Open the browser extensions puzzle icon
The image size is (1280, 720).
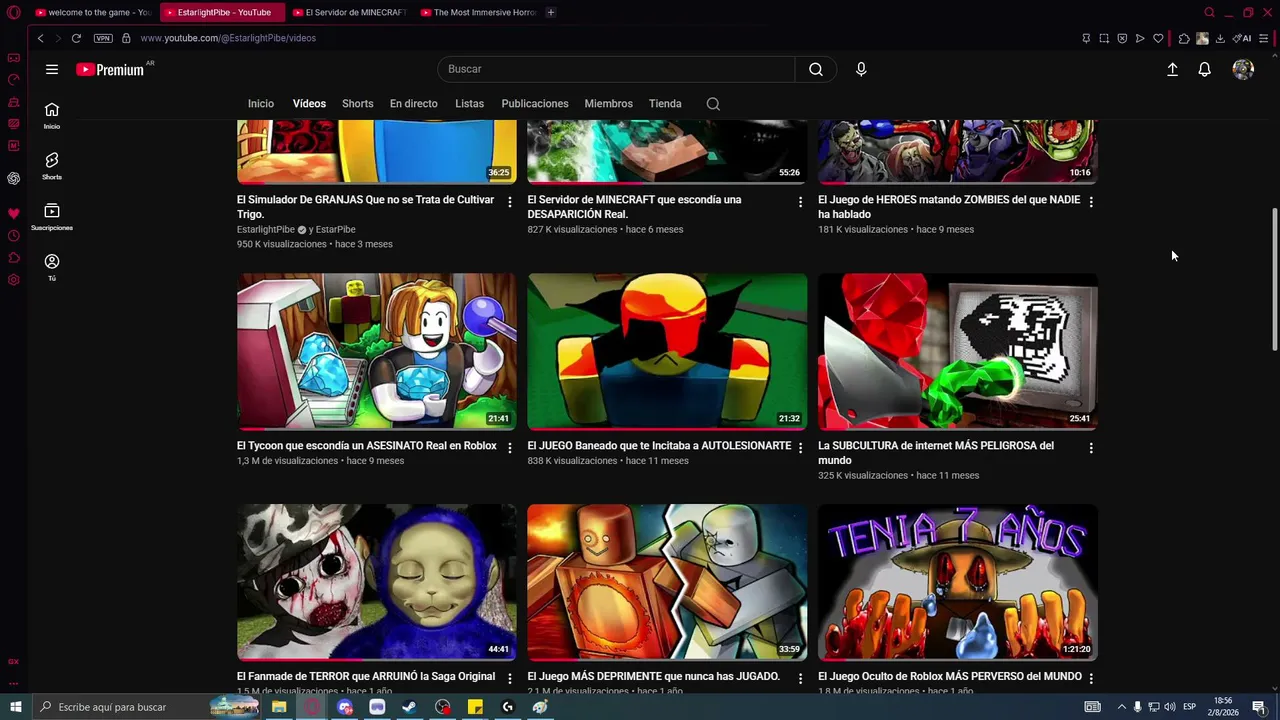coord(1184,38)
